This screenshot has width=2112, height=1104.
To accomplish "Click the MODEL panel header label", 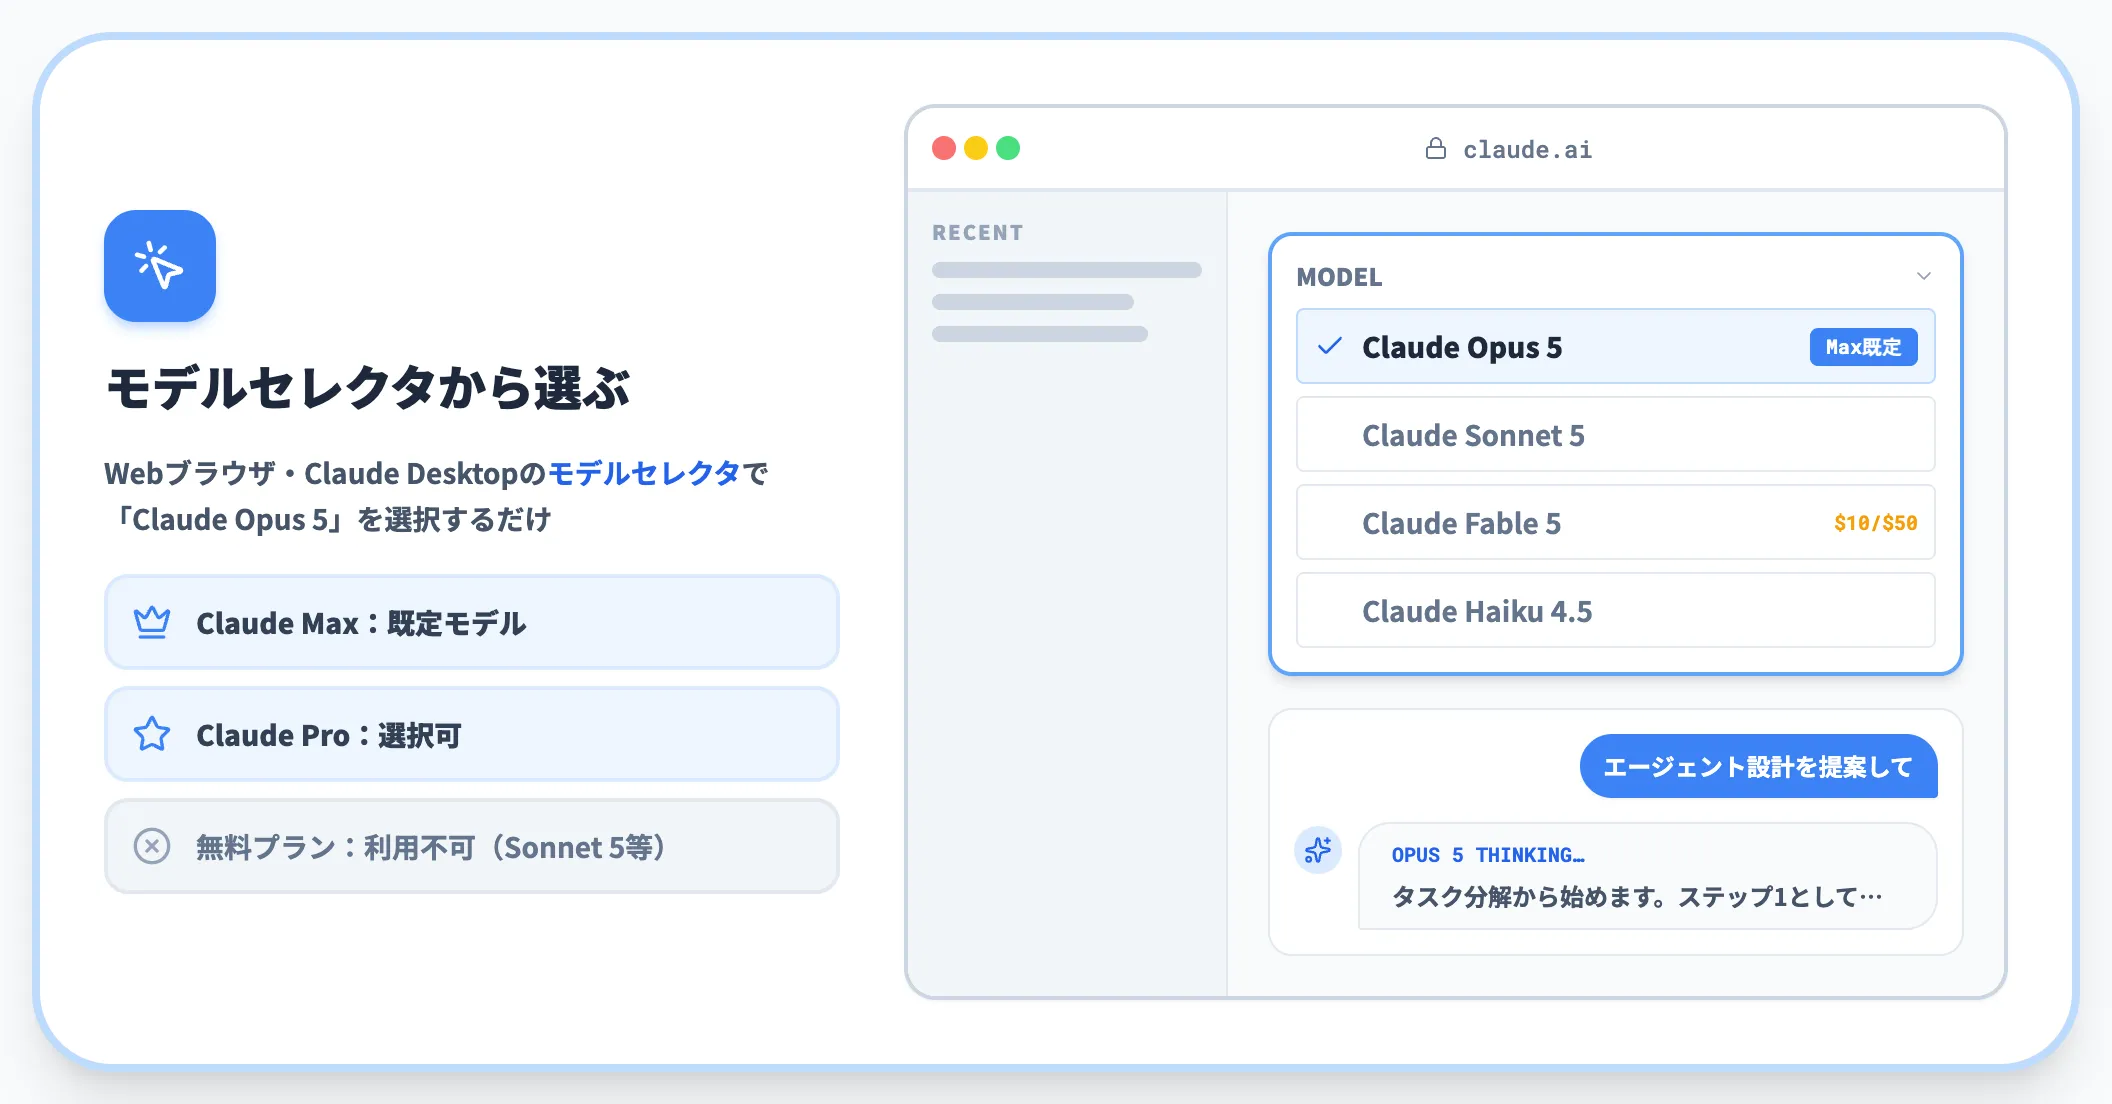I will [x=1339, y=277].
